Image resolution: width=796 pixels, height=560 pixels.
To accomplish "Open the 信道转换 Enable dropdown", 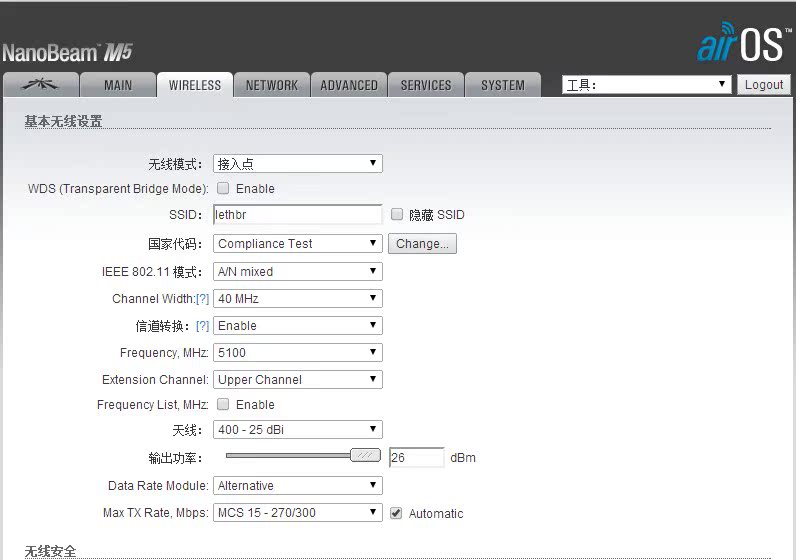I will tap(297, 325).
